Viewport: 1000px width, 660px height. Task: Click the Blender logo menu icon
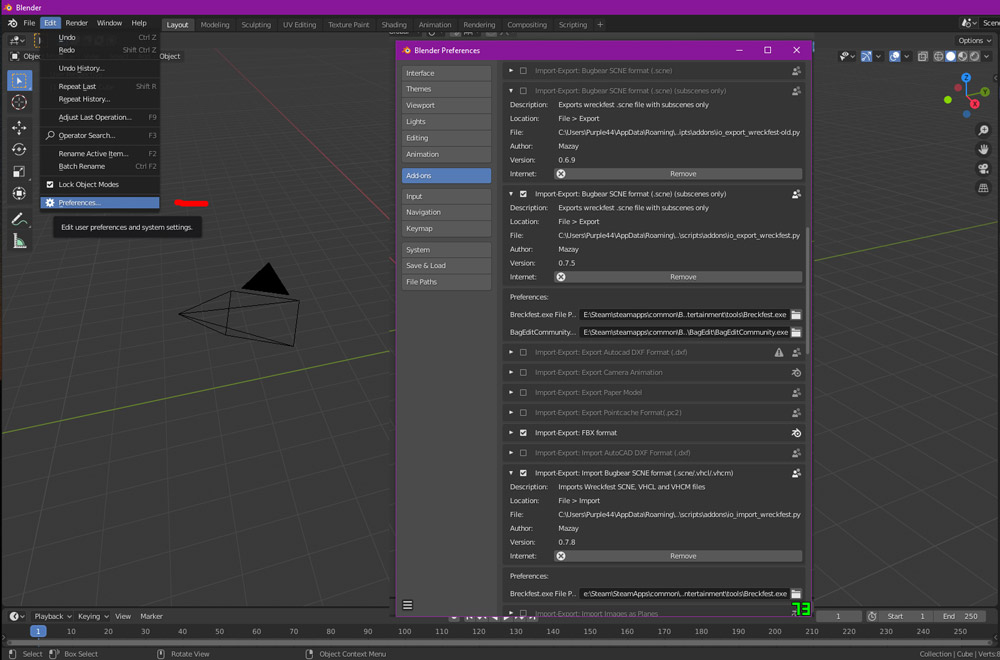[x=12, y=23]
